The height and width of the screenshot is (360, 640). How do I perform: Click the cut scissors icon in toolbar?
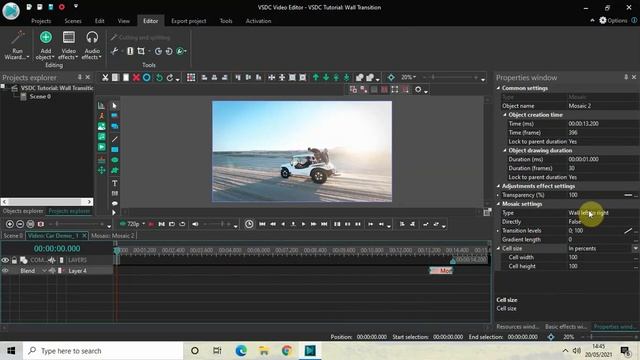105,78
